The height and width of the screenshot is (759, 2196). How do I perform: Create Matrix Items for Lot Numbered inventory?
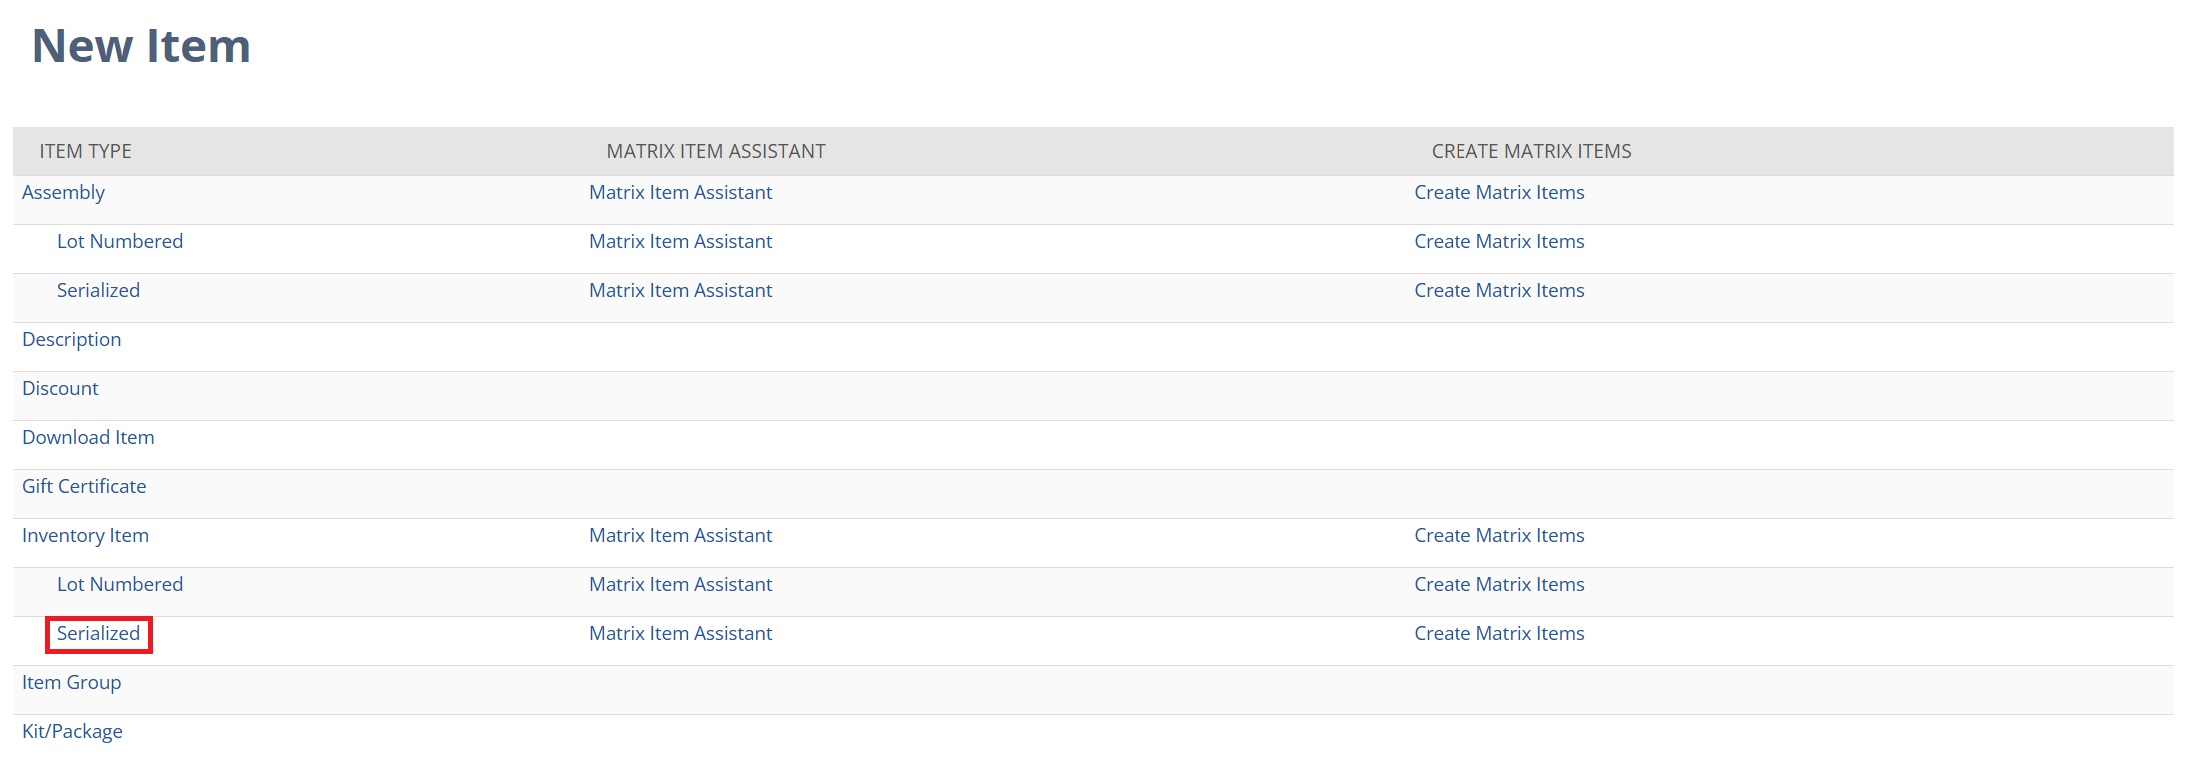point(1499,584)
